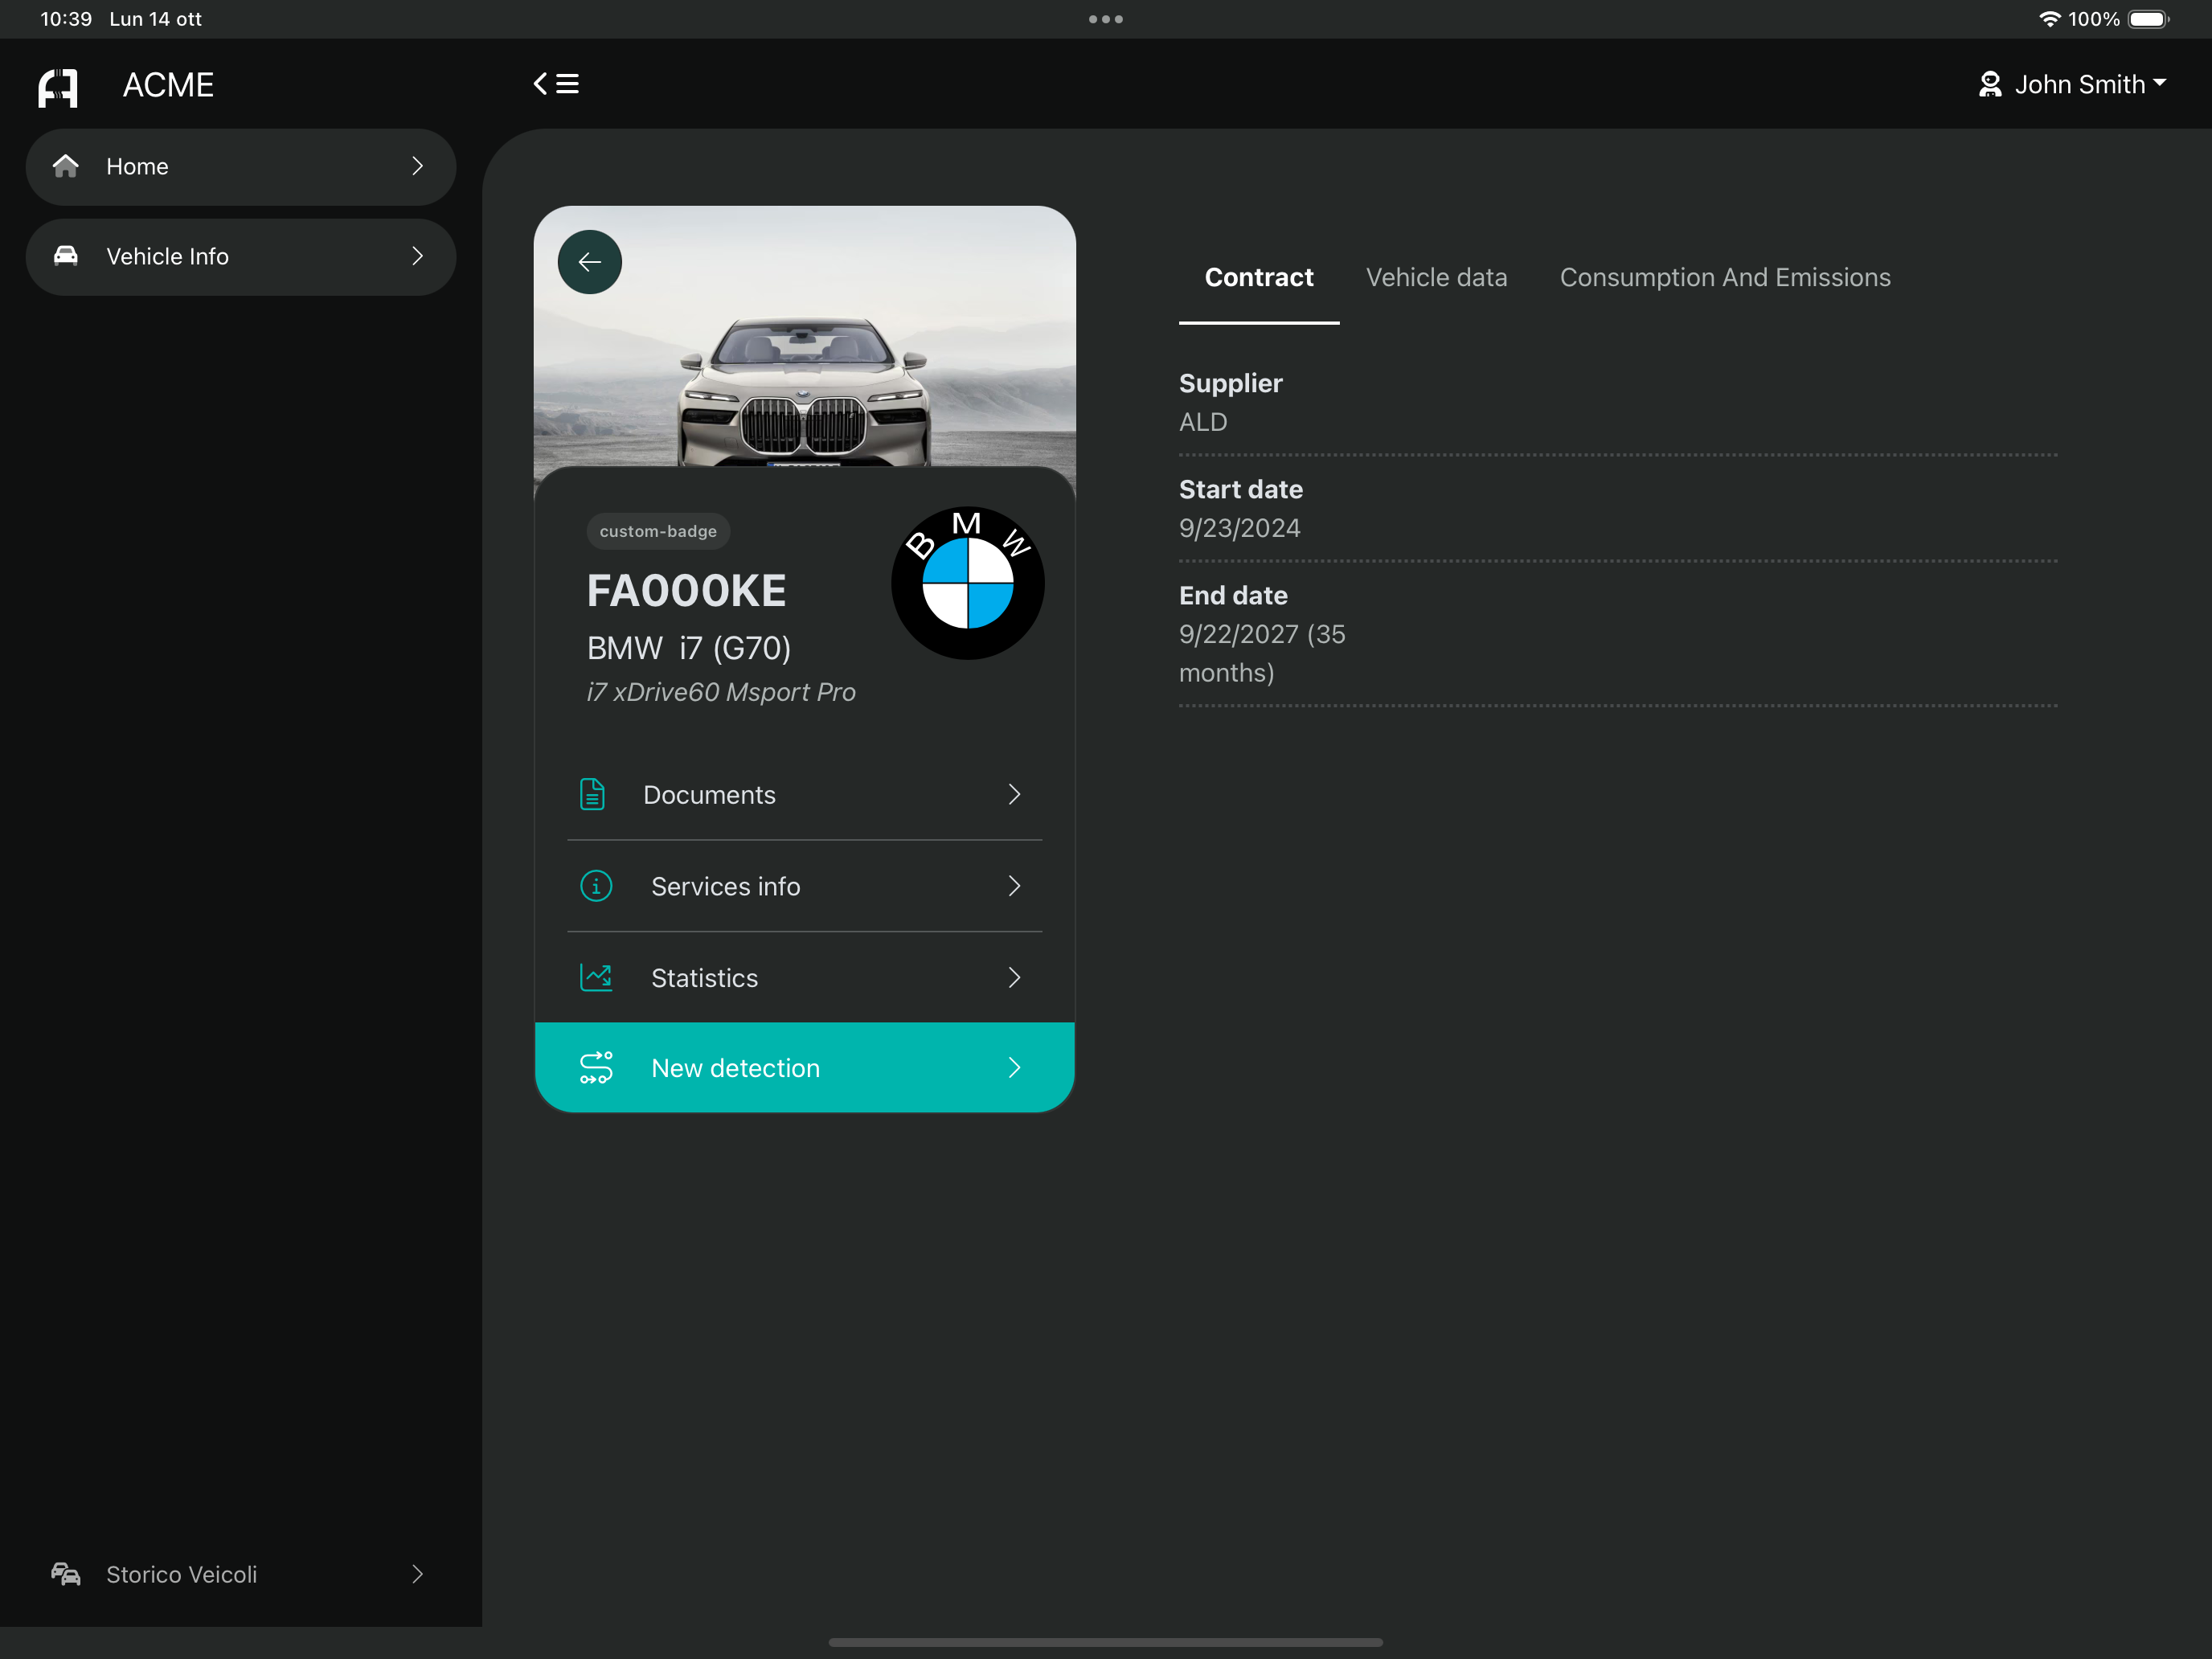Start a New detection
2212x1659 pixels.
coord(805,1067)
